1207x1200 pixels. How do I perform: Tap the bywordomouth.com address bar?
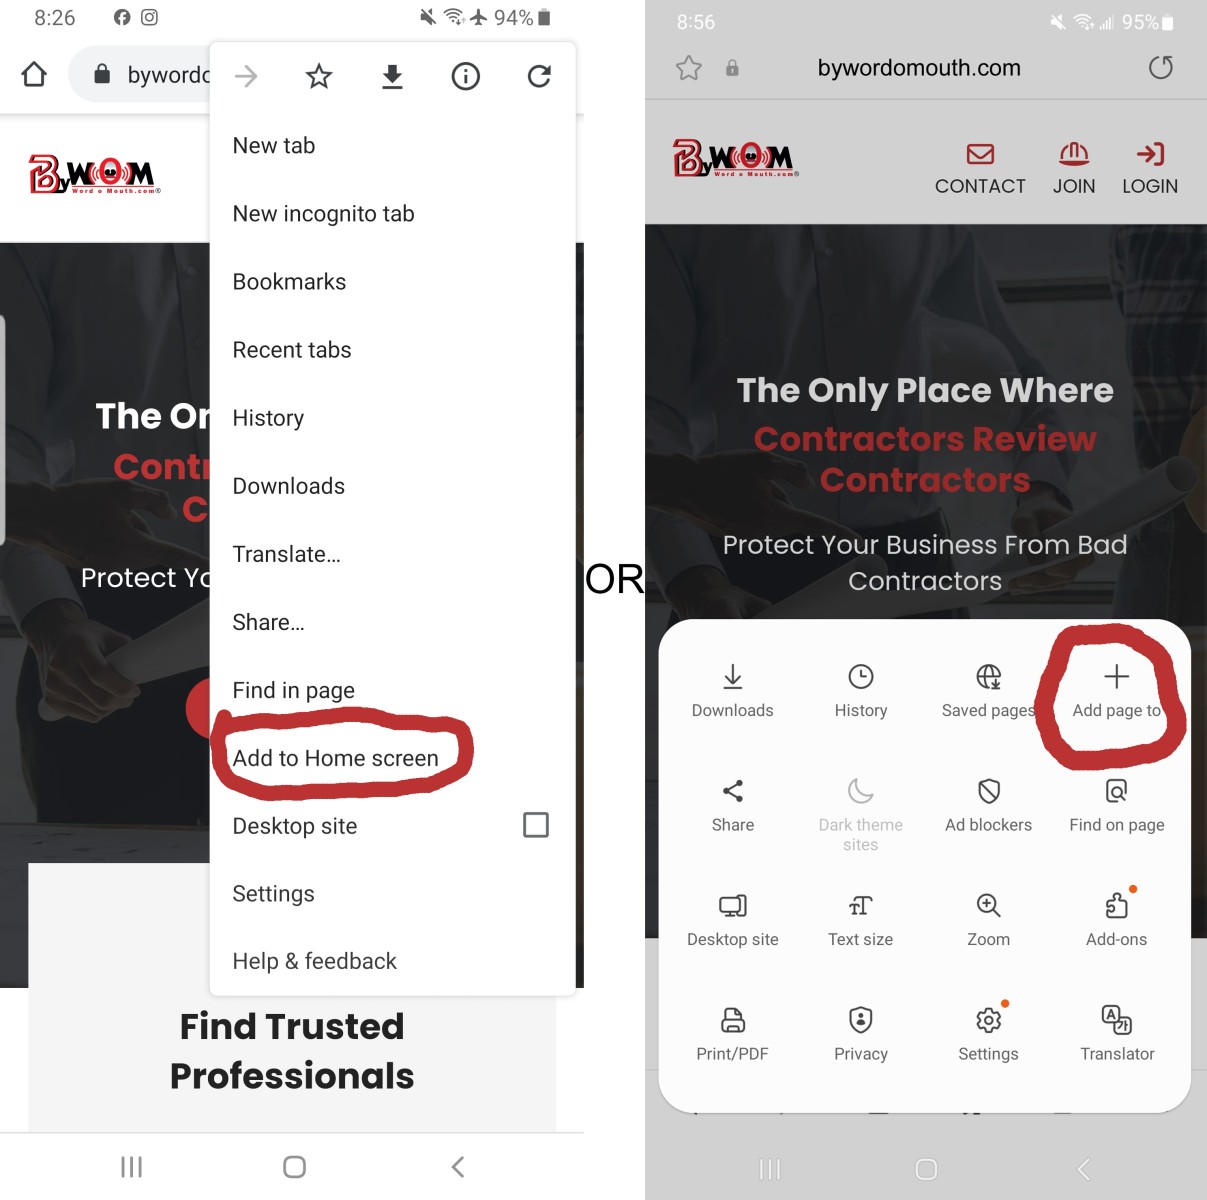tap(919, 68)
